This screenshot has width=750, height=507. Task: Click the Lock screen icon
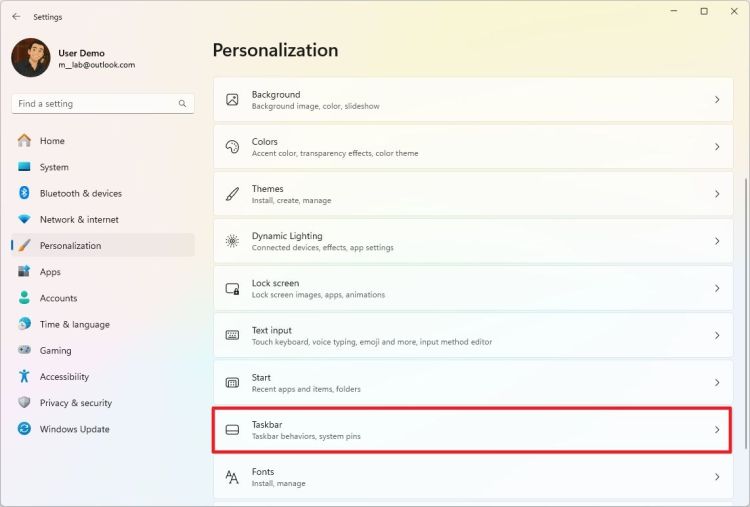tap(232, 288)
